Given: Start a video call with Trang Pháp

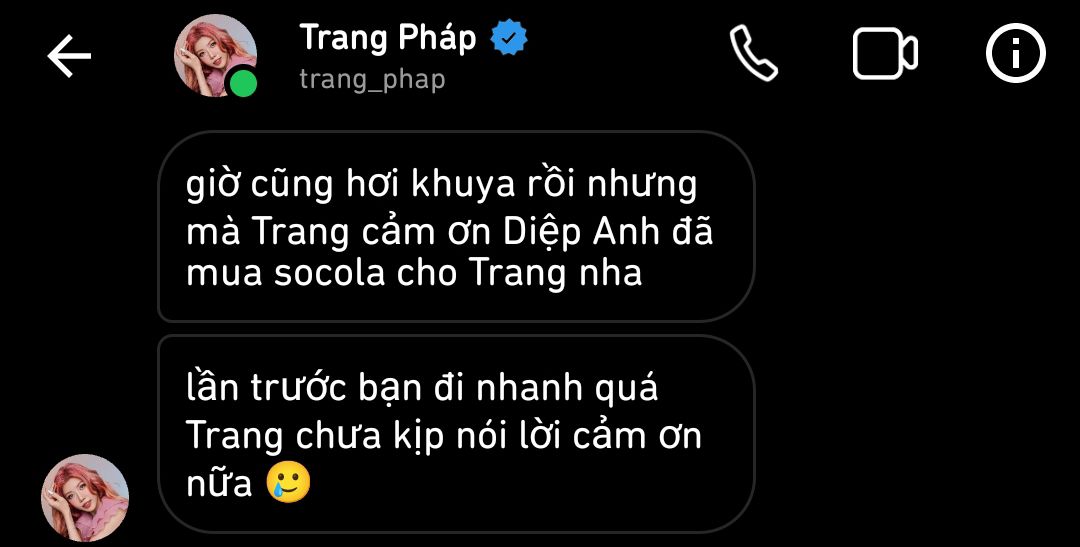Looking at the screenshot, I should (x=885, y=53).
